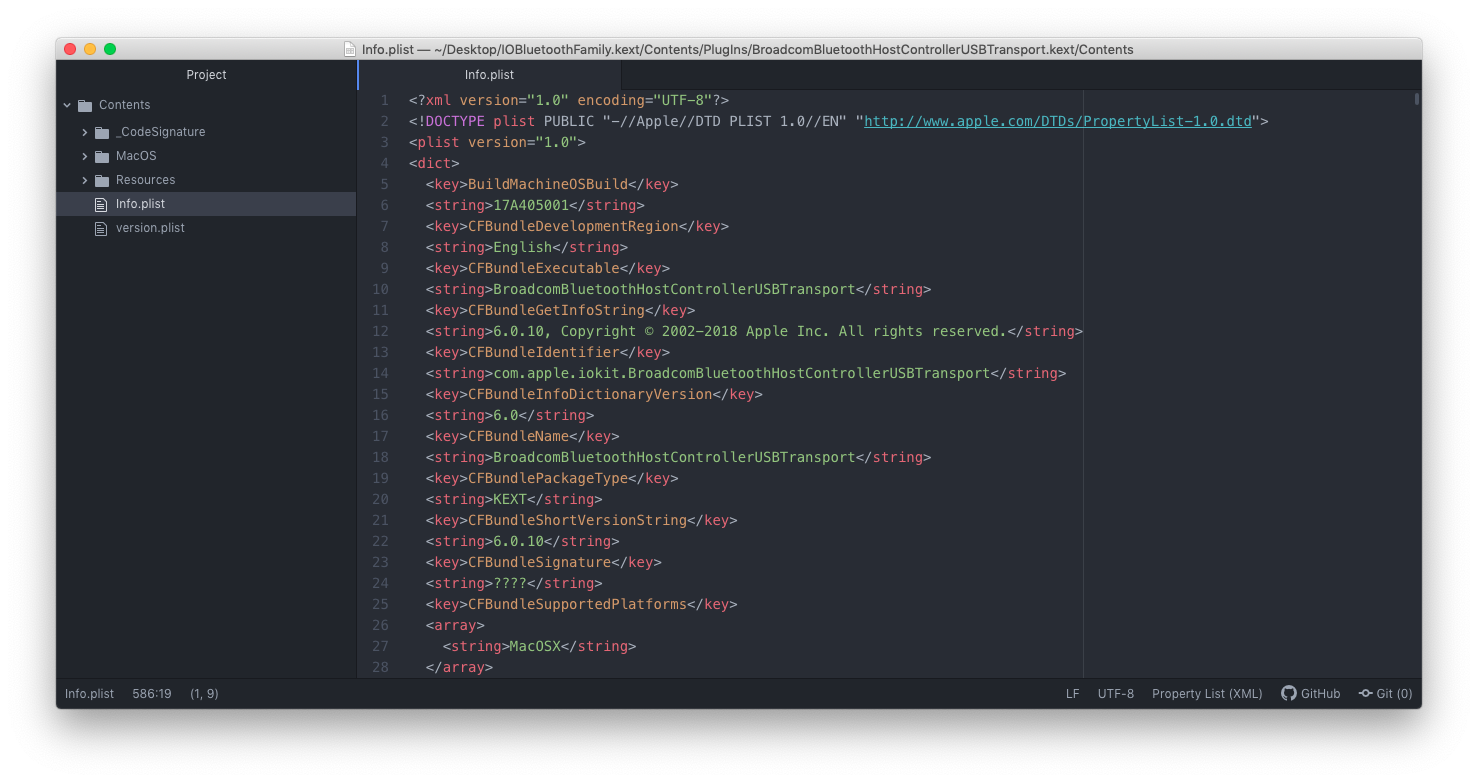Click line number 14 in the gutter
This screenshot has height=783, width=1478.
click(x=380, y=373)
